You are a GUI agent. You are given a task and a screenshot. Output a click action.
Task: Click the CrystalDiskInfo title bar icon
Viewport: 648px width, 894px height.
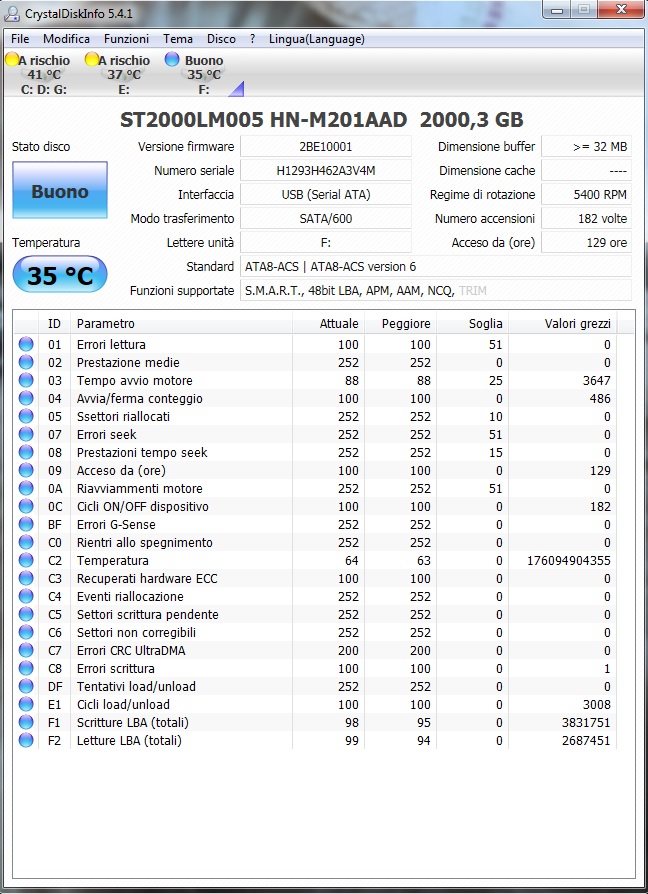click(x=12, y=13)
